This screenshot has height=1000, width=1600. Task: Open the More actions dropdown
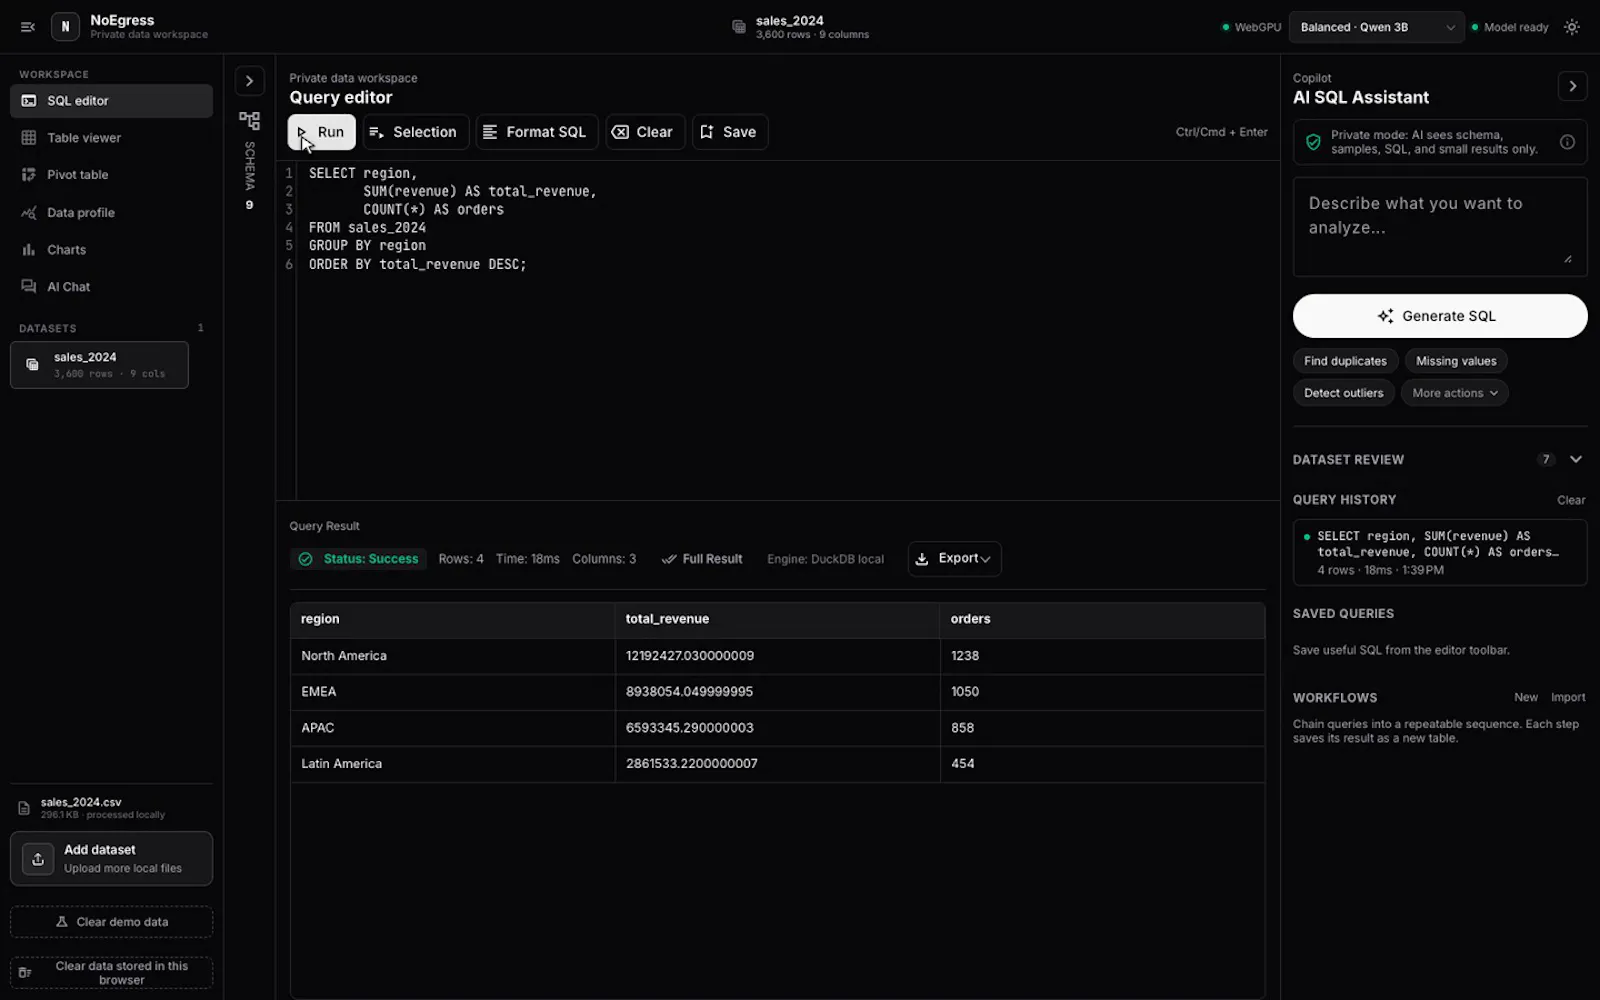tap(1454, 393)
